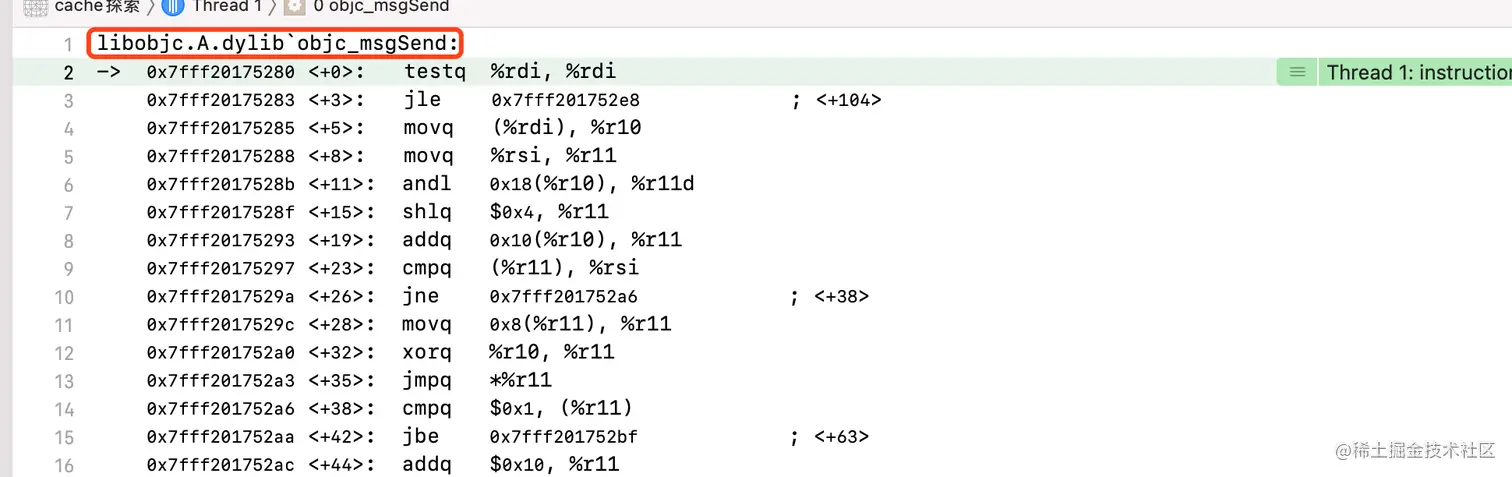Click line number 10 in the gutter
Image resolution: width=1512 pixels, height=477 pixels.
coord(64,297)
